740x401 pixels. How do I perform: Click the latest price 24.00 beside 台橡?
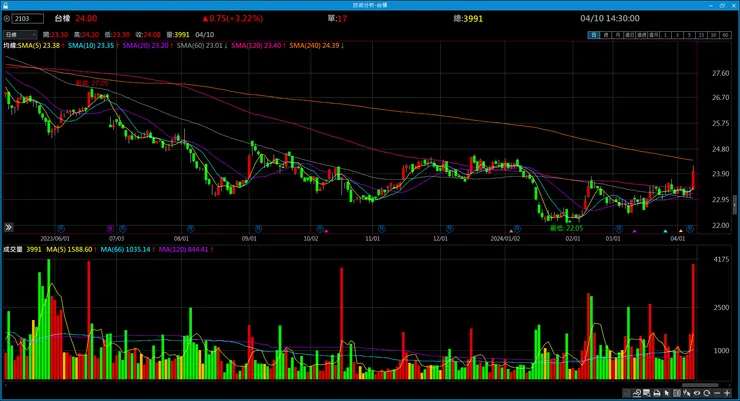(x=86, y=18)
